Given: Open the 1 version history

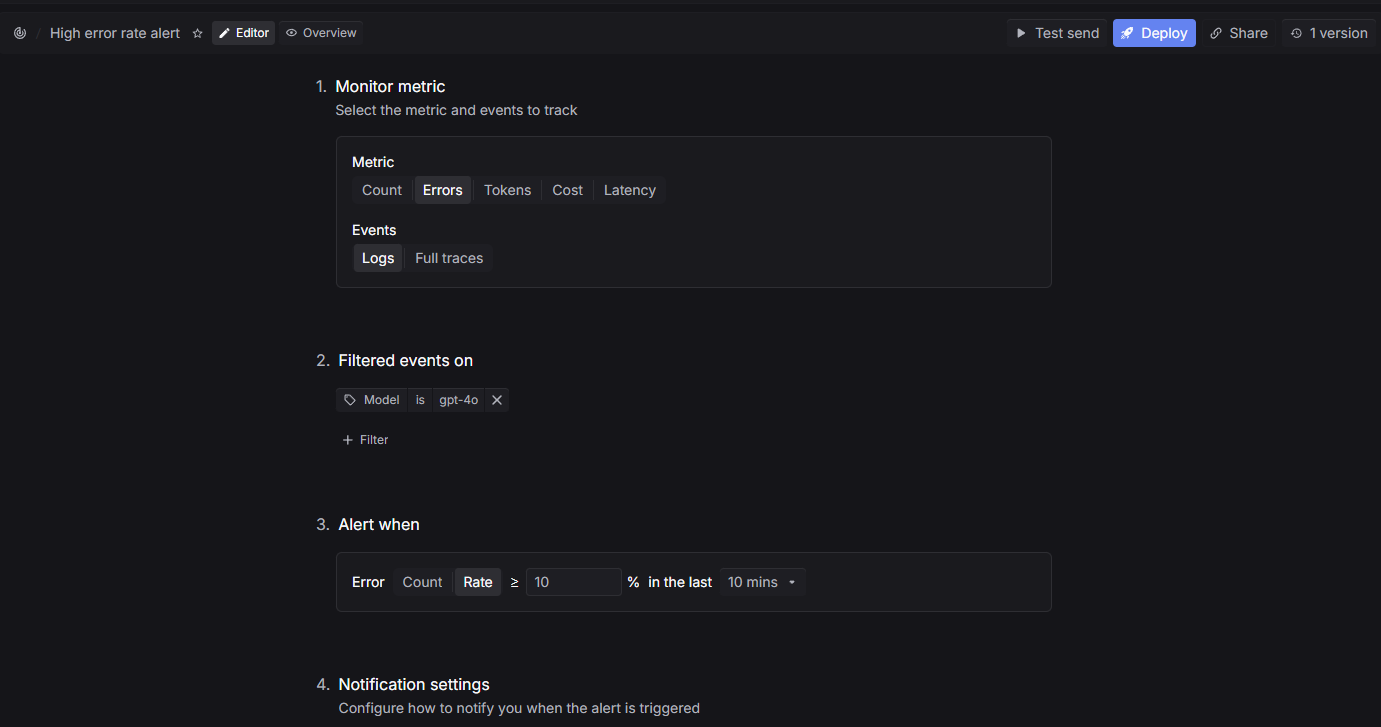Looking at the screenshot, I should tap(1329, 33).
